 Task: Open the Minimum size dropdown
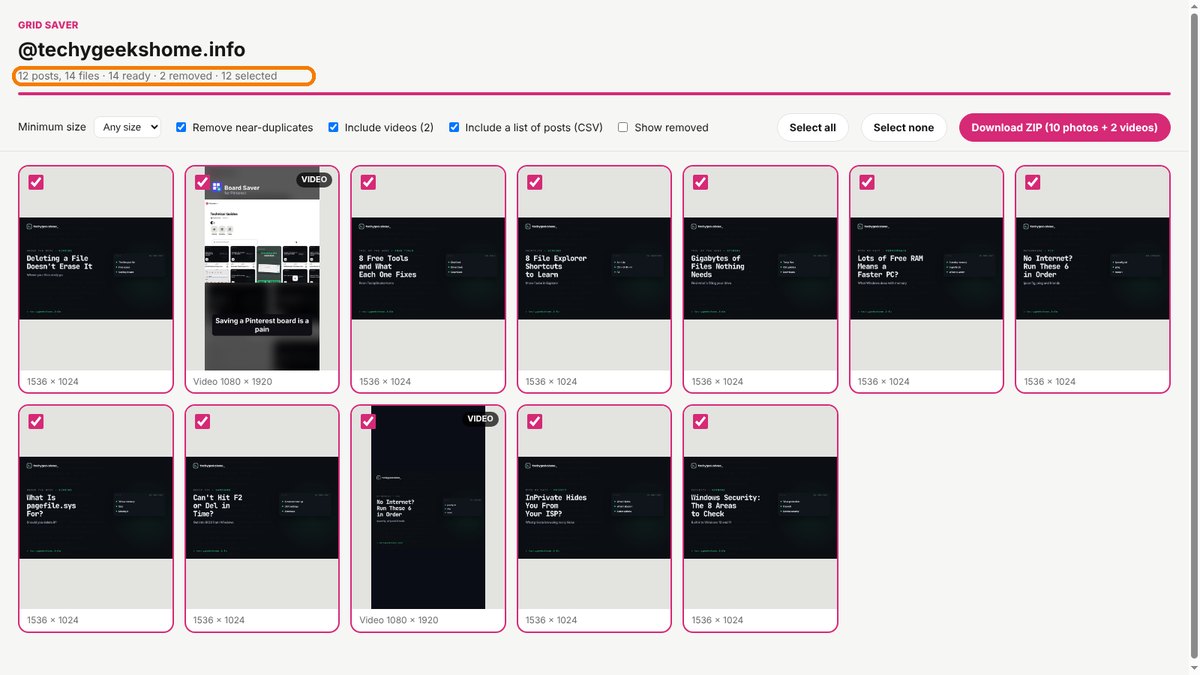click(128, 127)
